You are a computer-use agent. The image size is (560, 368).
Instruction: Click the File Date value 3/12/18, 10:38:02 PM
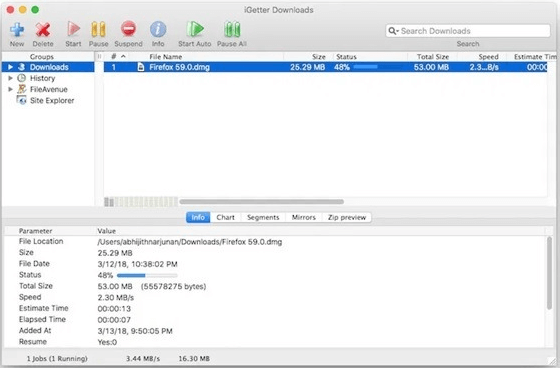[x=138, y=264]
